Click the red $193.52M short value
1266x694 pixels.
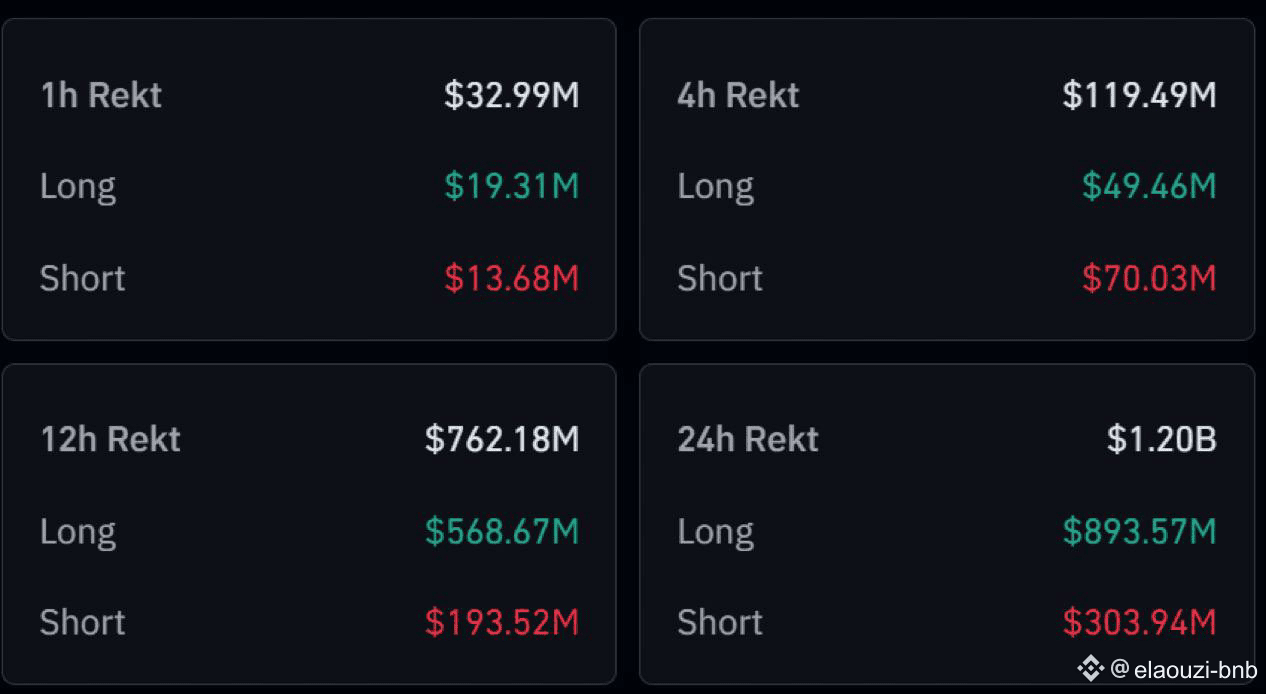tap(502, 622)
